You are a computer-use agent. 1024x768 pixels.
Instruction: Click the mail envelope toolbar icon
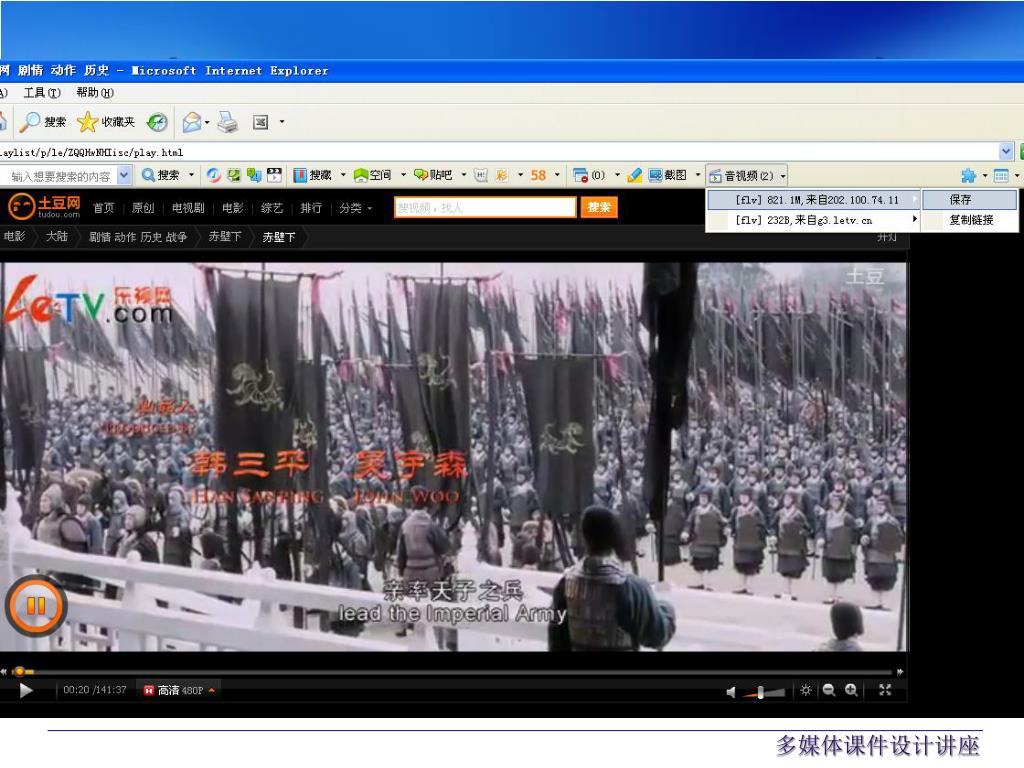click(x=192, y=121)
